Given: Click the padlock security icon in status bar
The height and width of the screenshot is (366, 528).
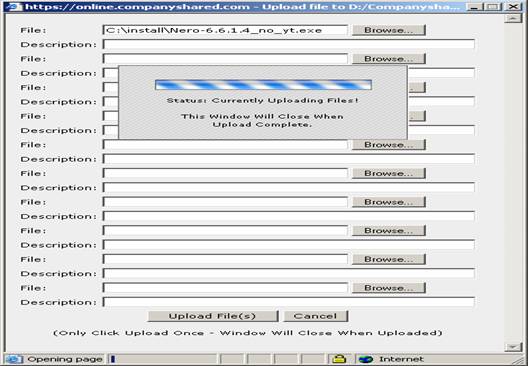Looking at the screenshot, I should coord(339,359).
